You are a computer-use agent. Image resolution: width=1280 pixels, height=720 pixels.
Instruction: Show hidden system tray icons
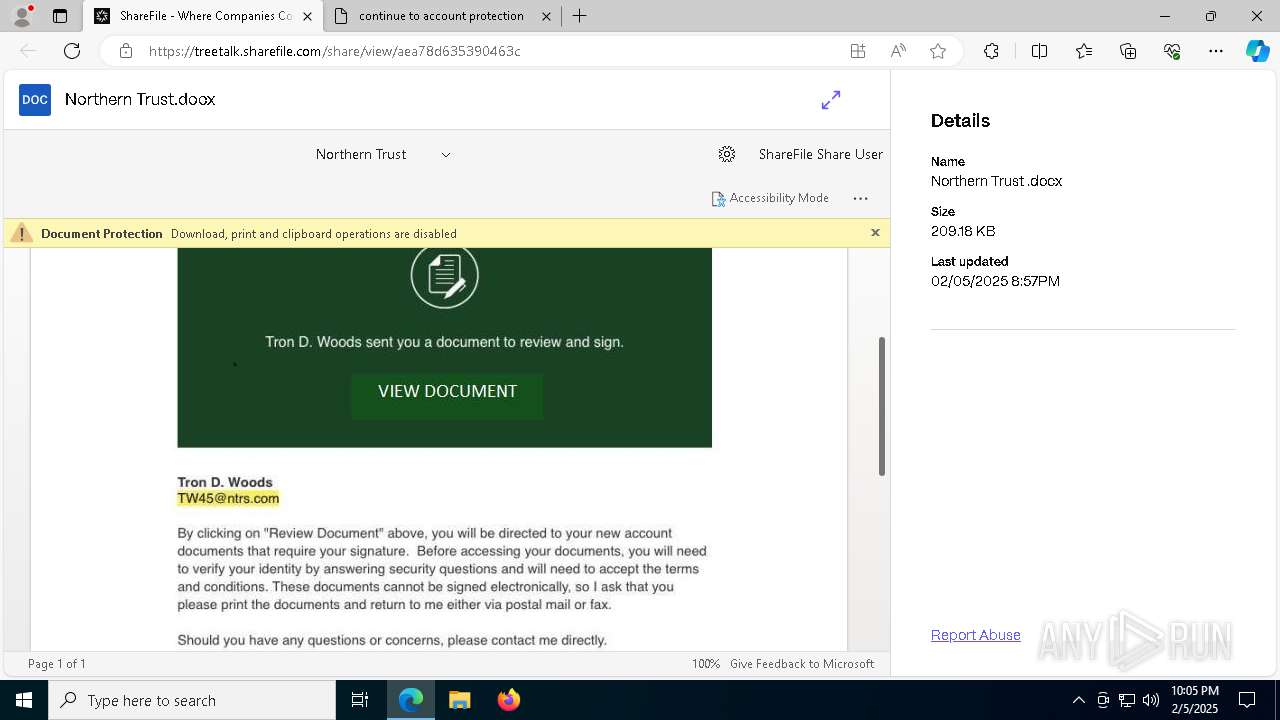coord(1078,700)
